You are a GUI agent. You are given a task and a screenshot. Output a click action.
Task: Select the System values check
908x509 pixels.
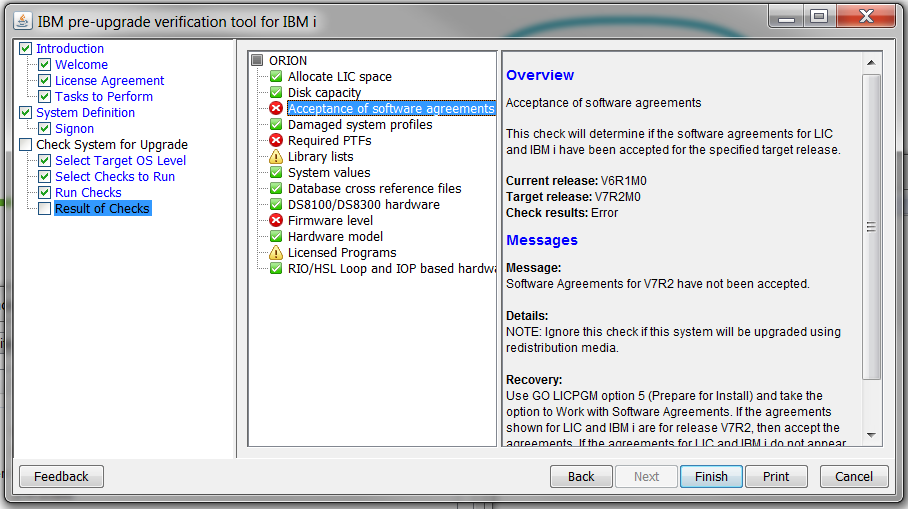pyautogui.click(x=329, y=173)
